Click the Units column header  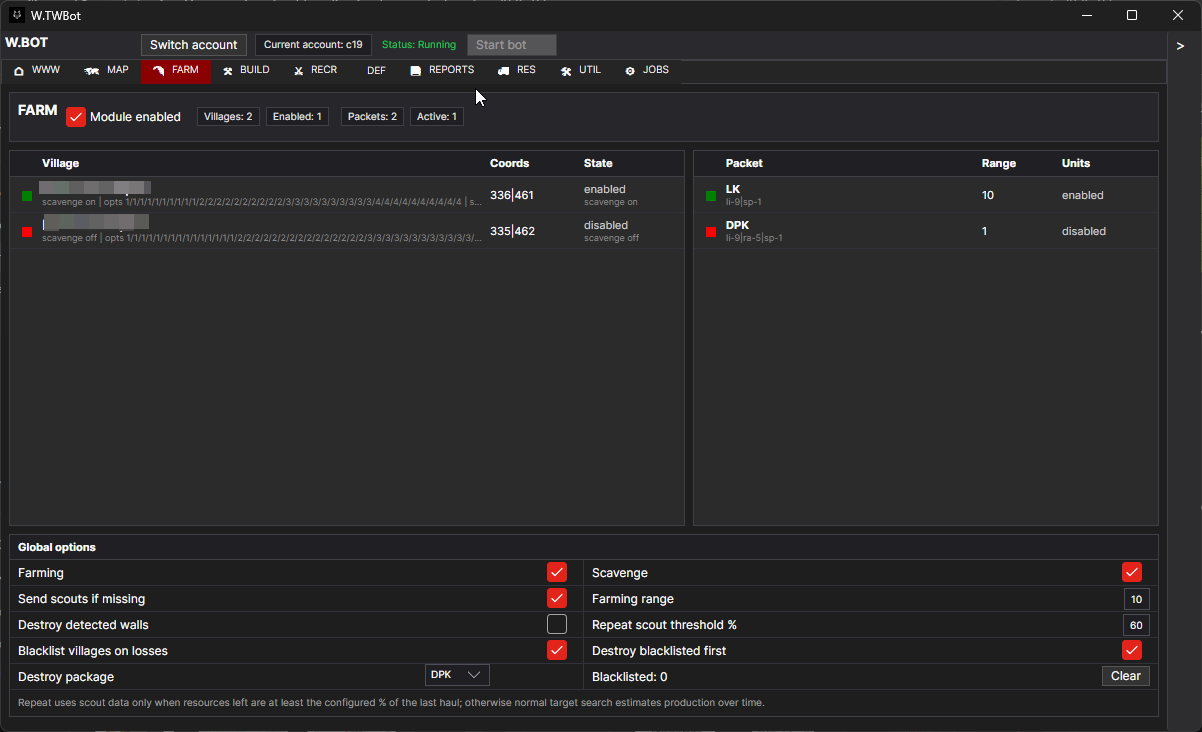(1076, 163)
